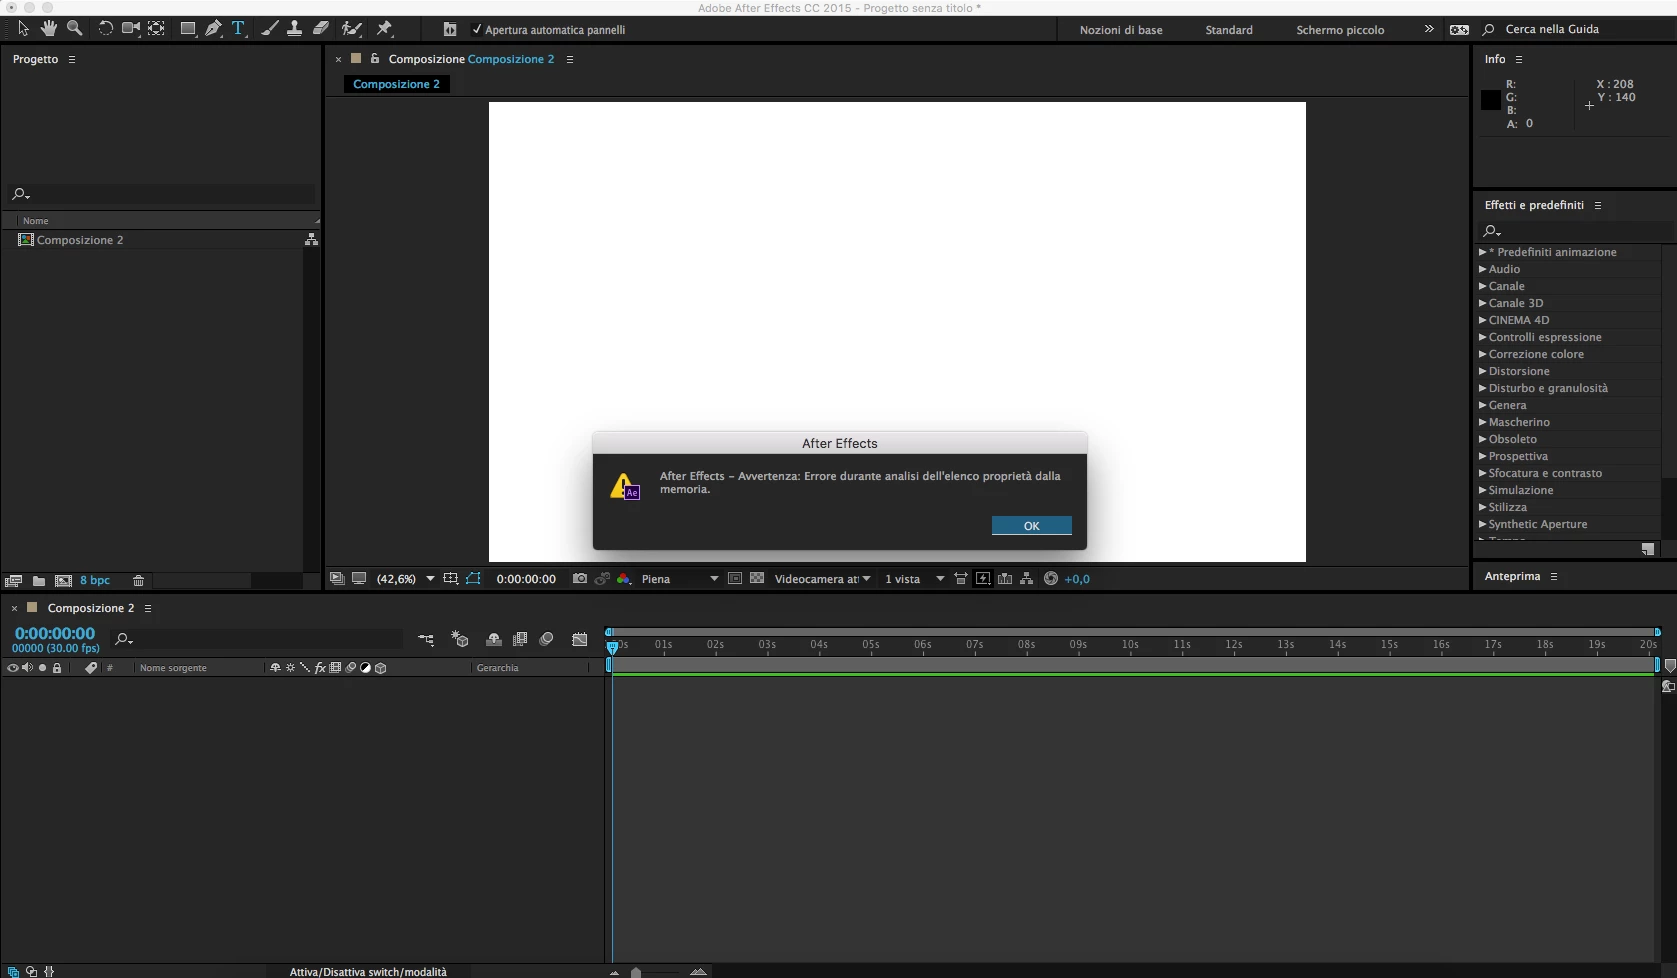This screenshot has height=978, width=1677.
Task: Click the Project panel search field
Action: pyautogui.click(x=162, y=194)
